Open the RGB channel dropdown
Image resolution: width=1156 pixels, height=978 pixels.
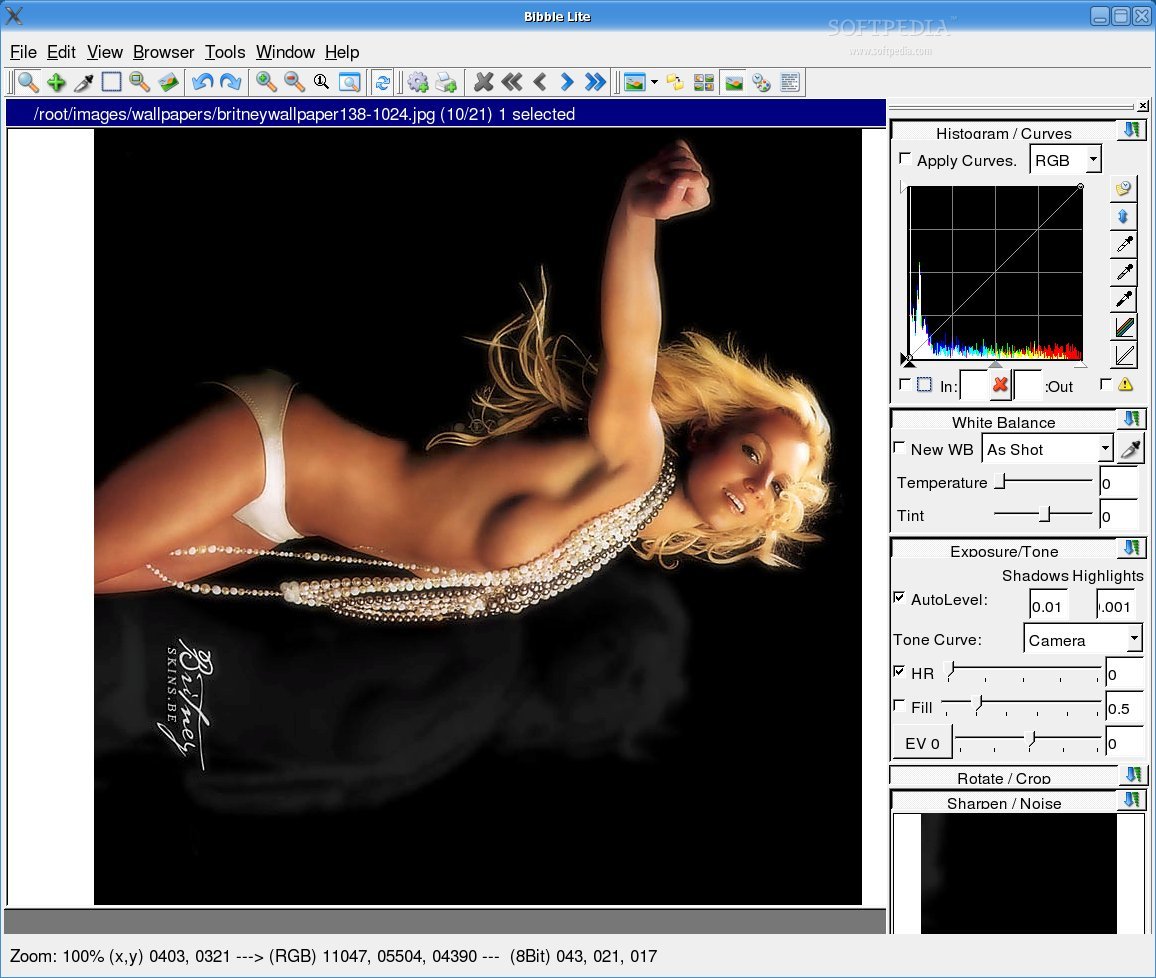[x=1065, y=160]
